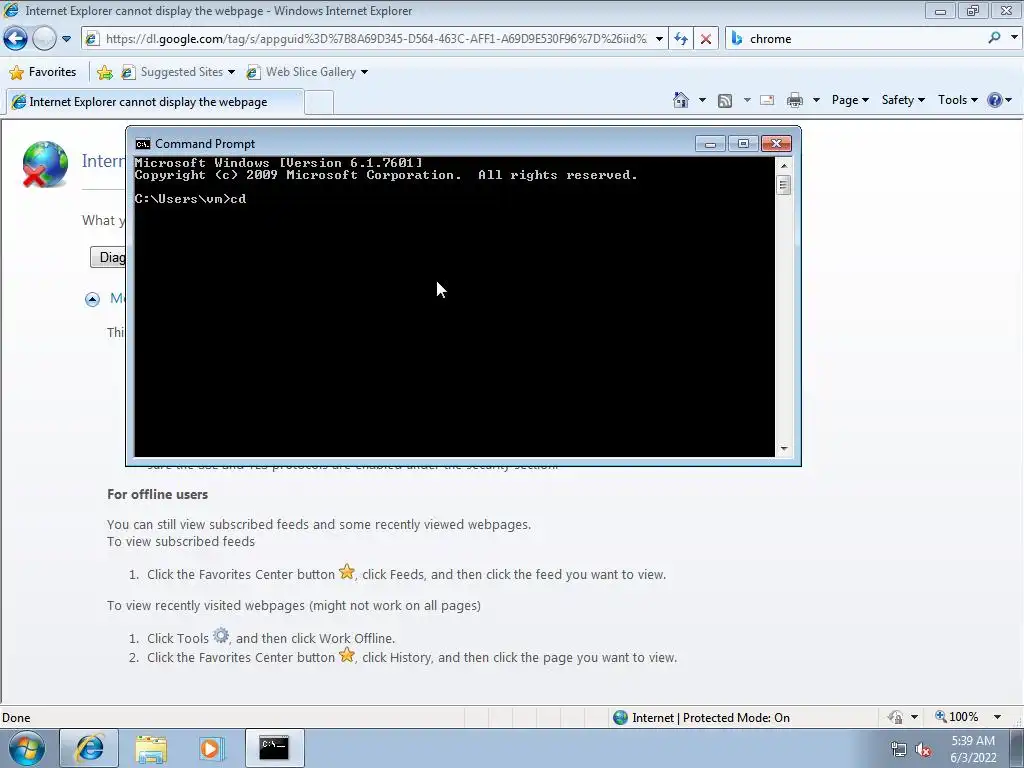Expand the address bar URL history dropdown

[659, 39]
